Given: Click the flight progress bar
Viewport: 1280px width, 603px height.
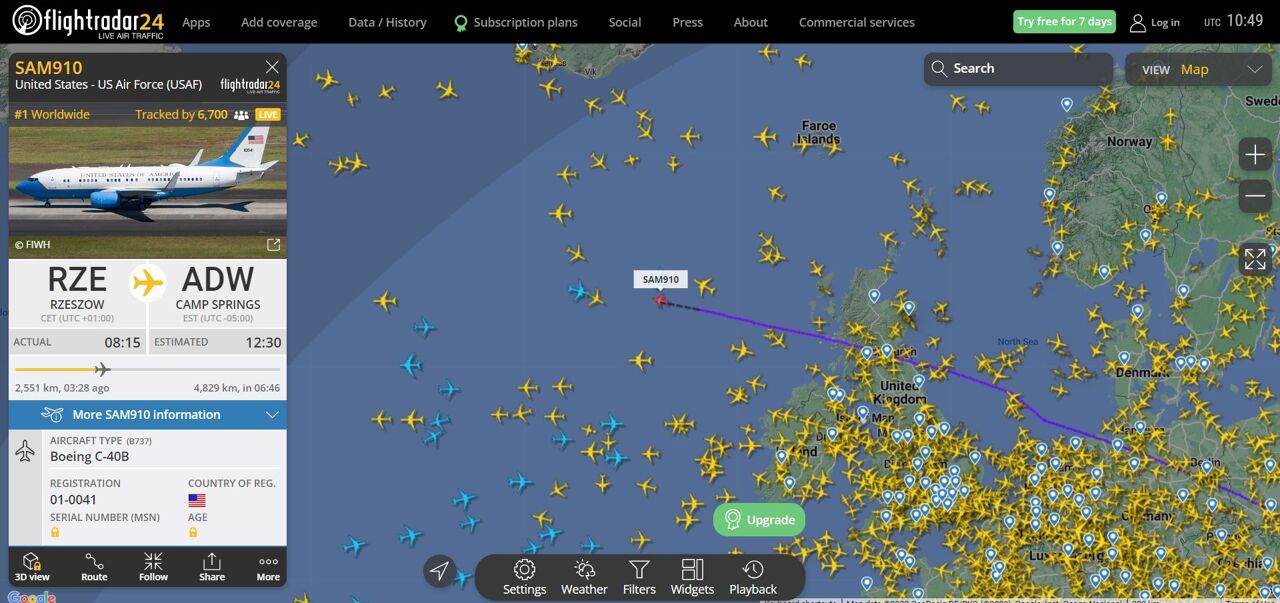Looking at the screenshot, I should click(147, 370).
